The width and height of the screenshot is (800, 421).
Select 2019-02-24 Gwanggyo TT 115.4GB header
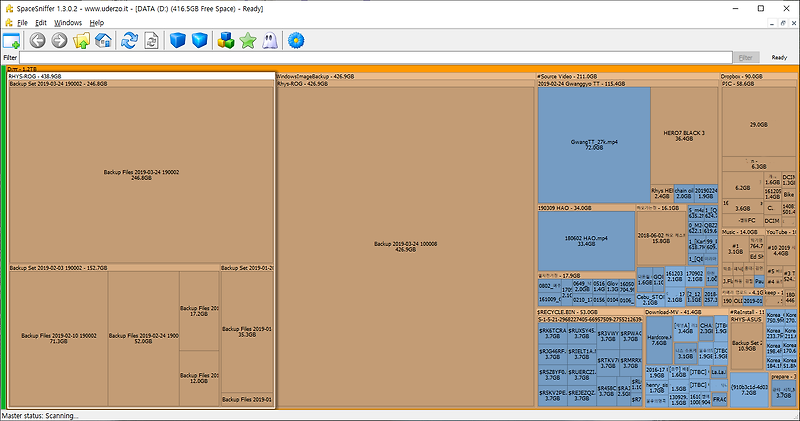coord(627,84)
